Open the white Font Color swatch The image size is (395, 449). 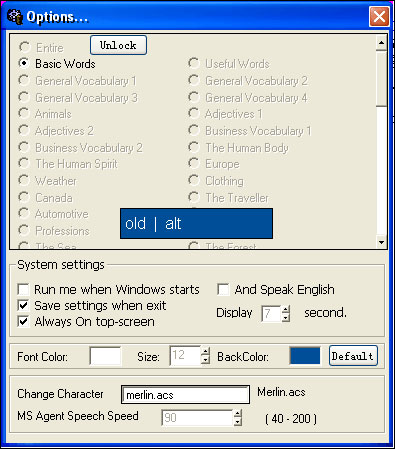pyautogui.click(x=105, y=356)
